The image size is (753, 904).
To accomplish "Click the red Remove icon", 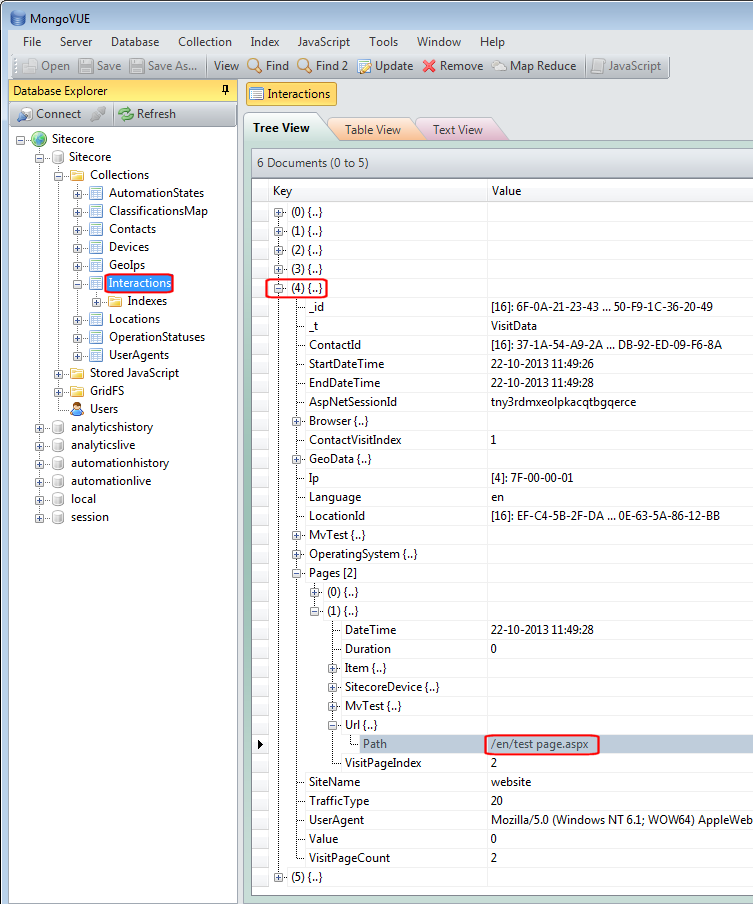I will click(x=429, y=66).
